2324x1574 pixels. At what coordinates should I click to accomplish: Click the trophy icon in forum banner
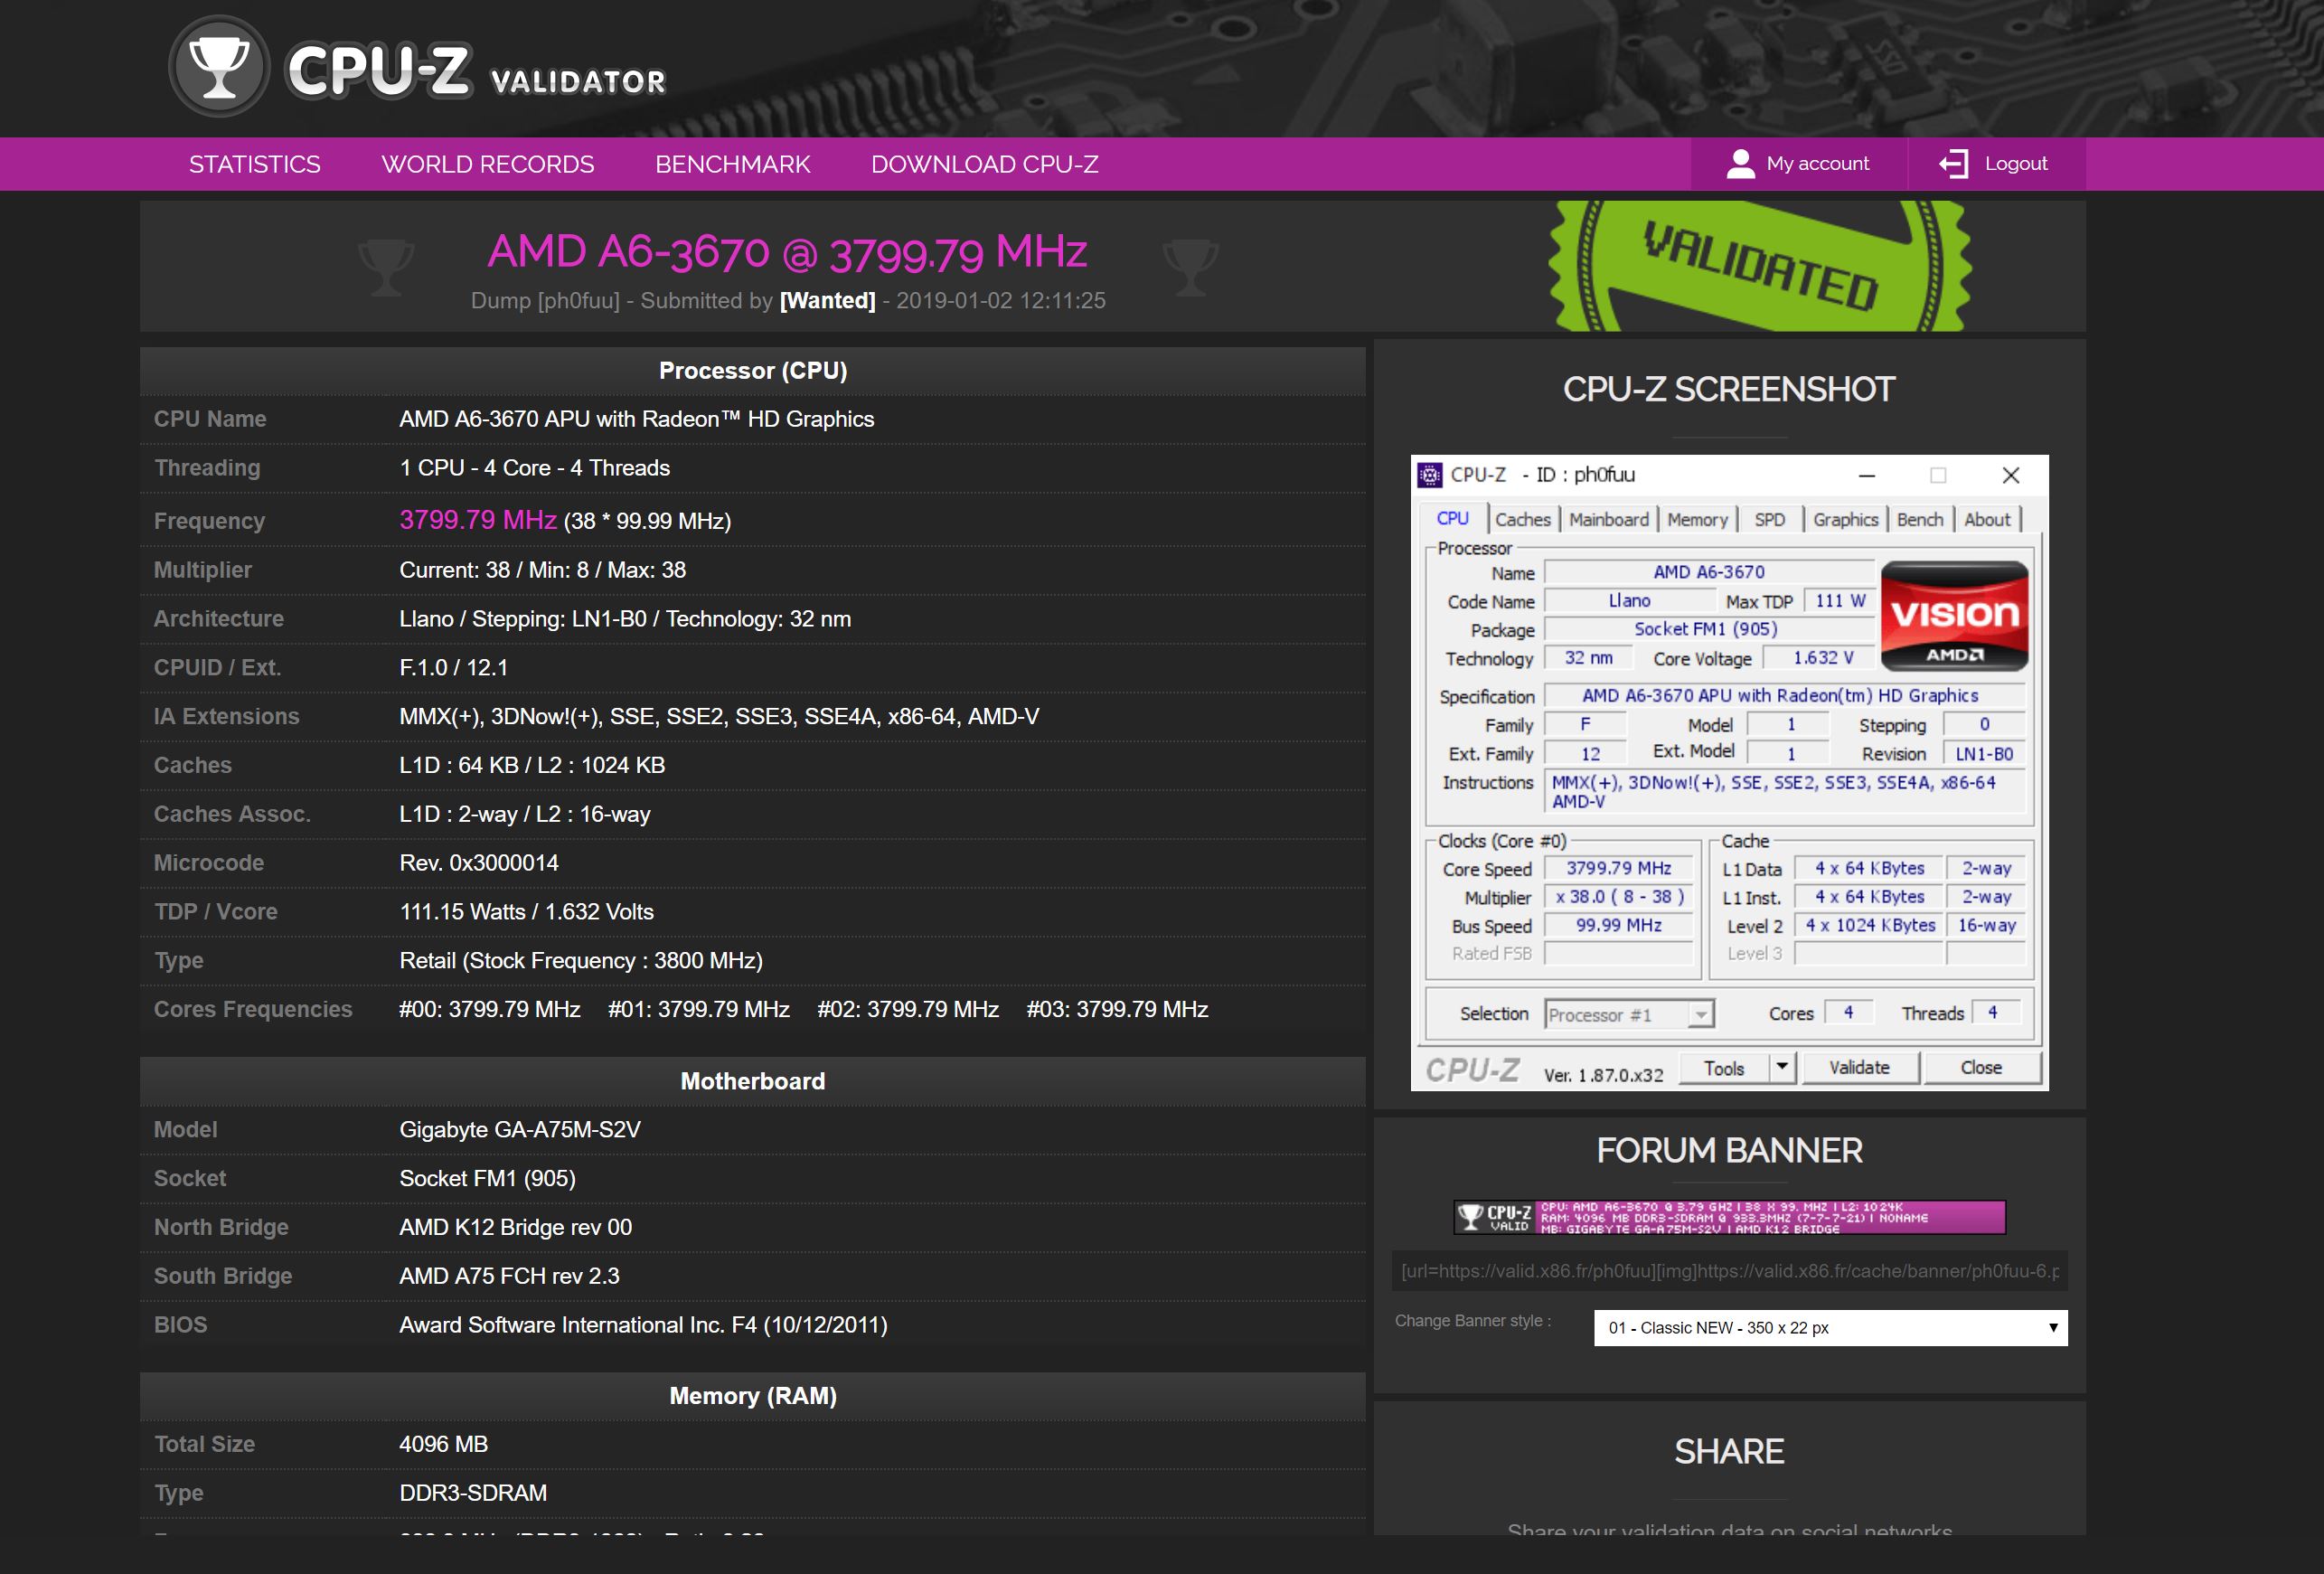1470,1217
